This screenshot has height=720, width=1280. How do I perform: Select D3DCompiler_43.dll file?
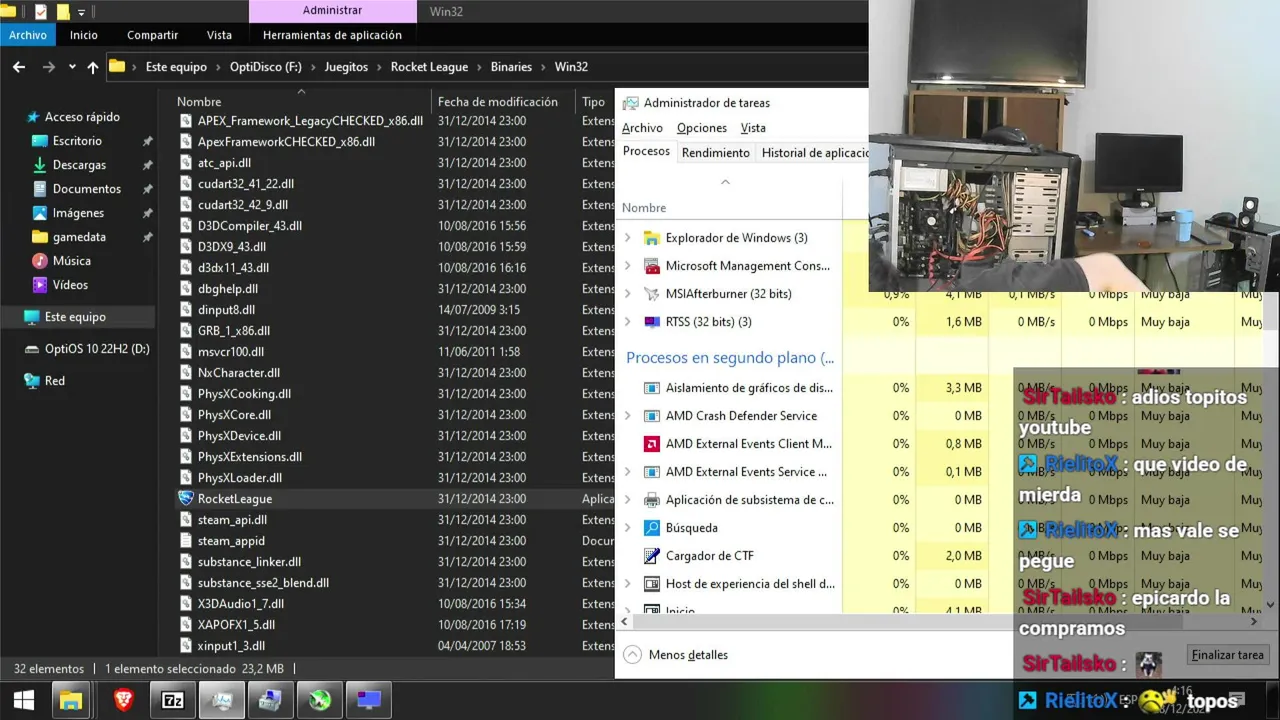(249, 226)
